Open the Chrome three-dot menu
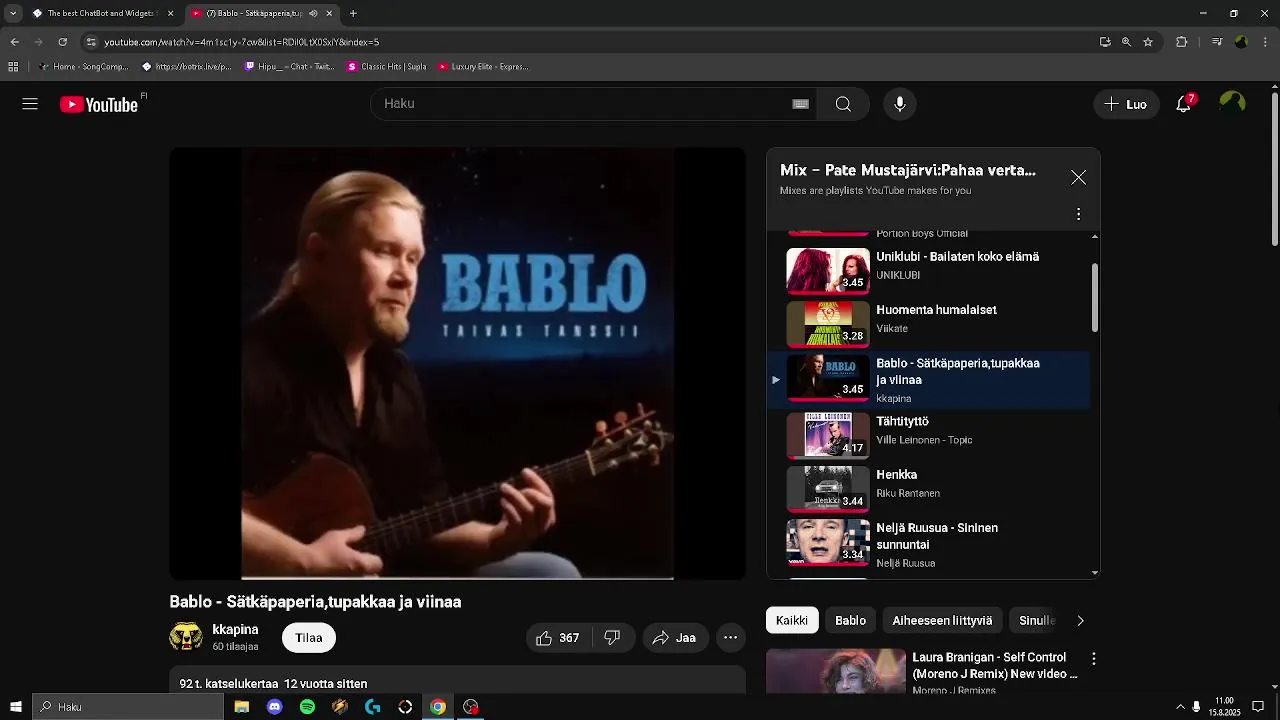Screen dimensions: 1280x720 pyautogui.click(x=1266, y=42)
